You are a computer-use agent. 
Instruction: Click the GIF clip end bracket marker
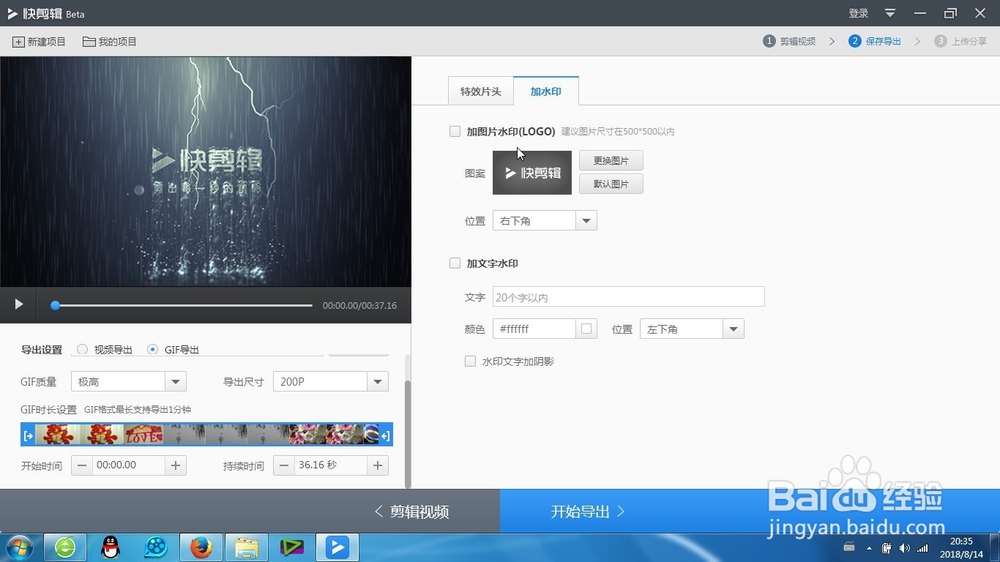click(x=385, y=435)
